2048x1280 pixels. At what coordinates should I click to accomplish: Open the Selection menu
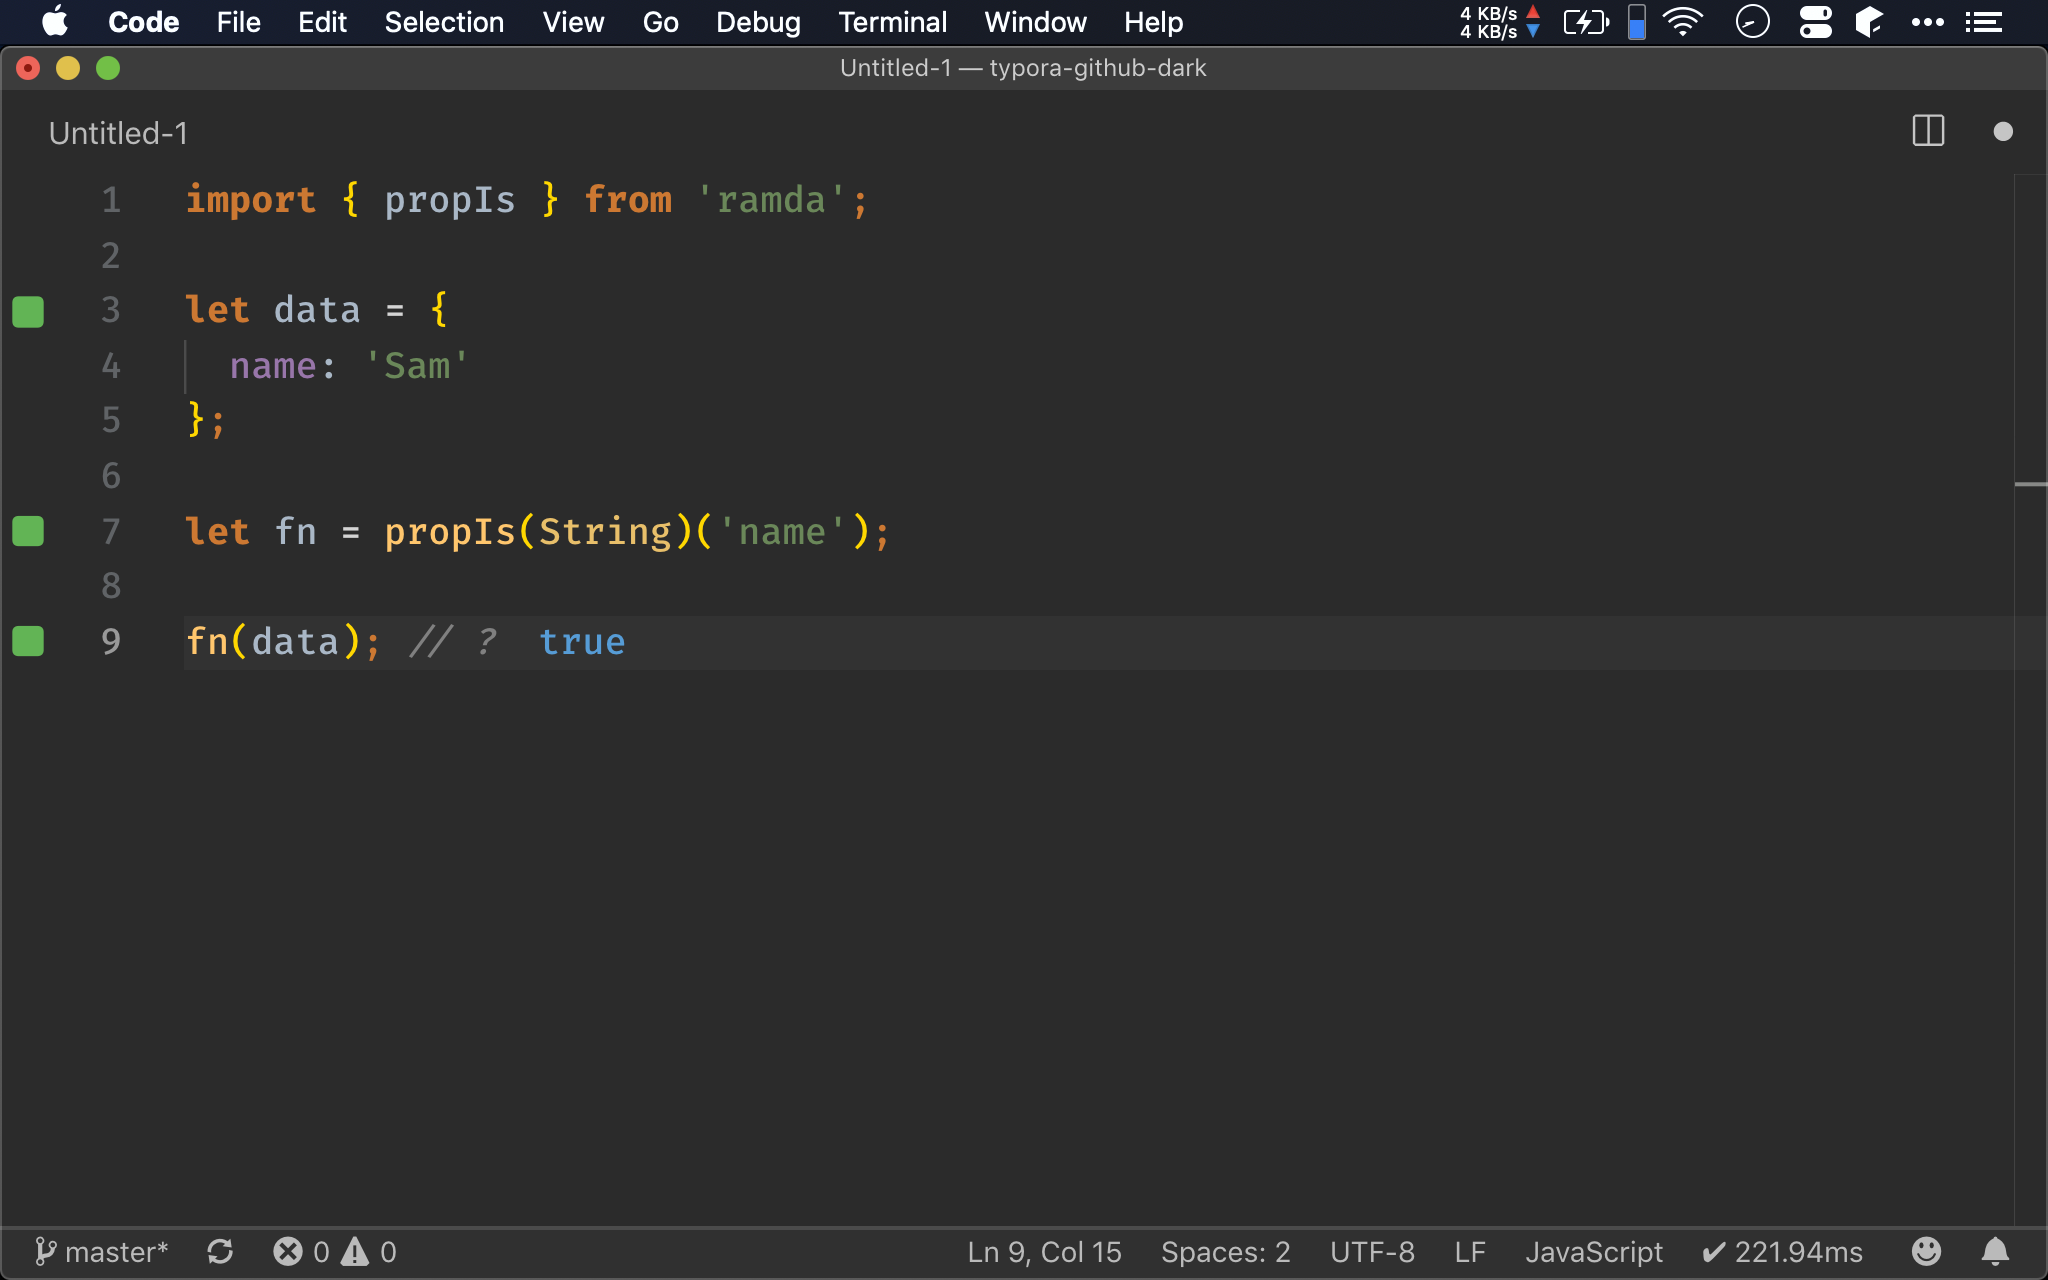[444, 22]
